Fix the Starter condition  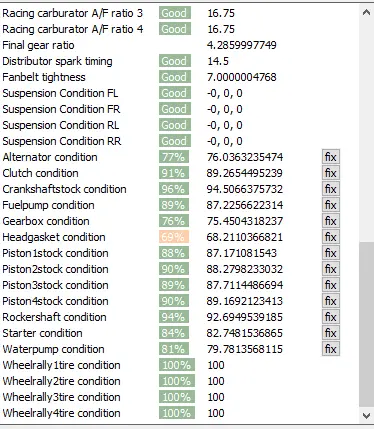(x=331, y=333)
